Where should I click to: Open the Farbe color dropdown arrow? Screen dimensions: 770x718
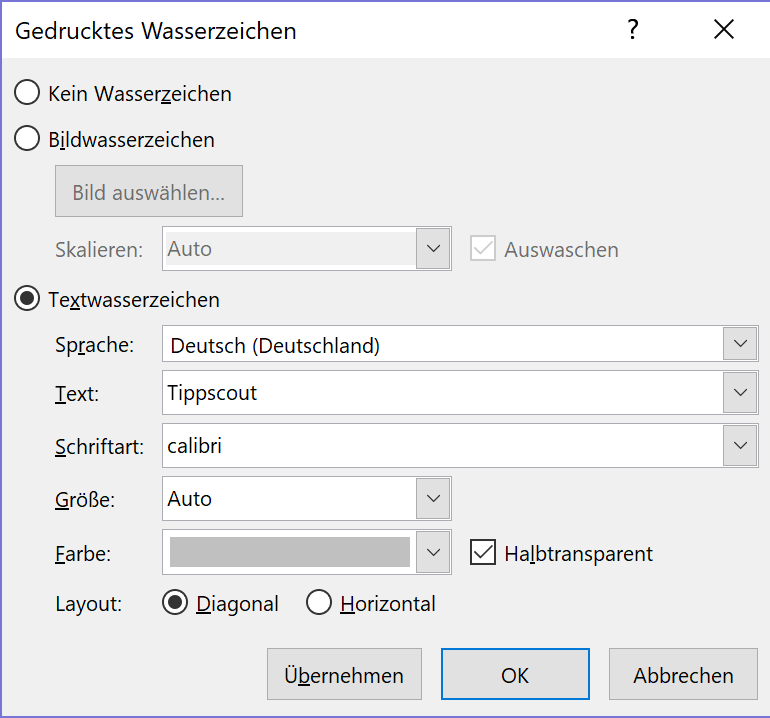pyautogui.click(x=433, y=552)
